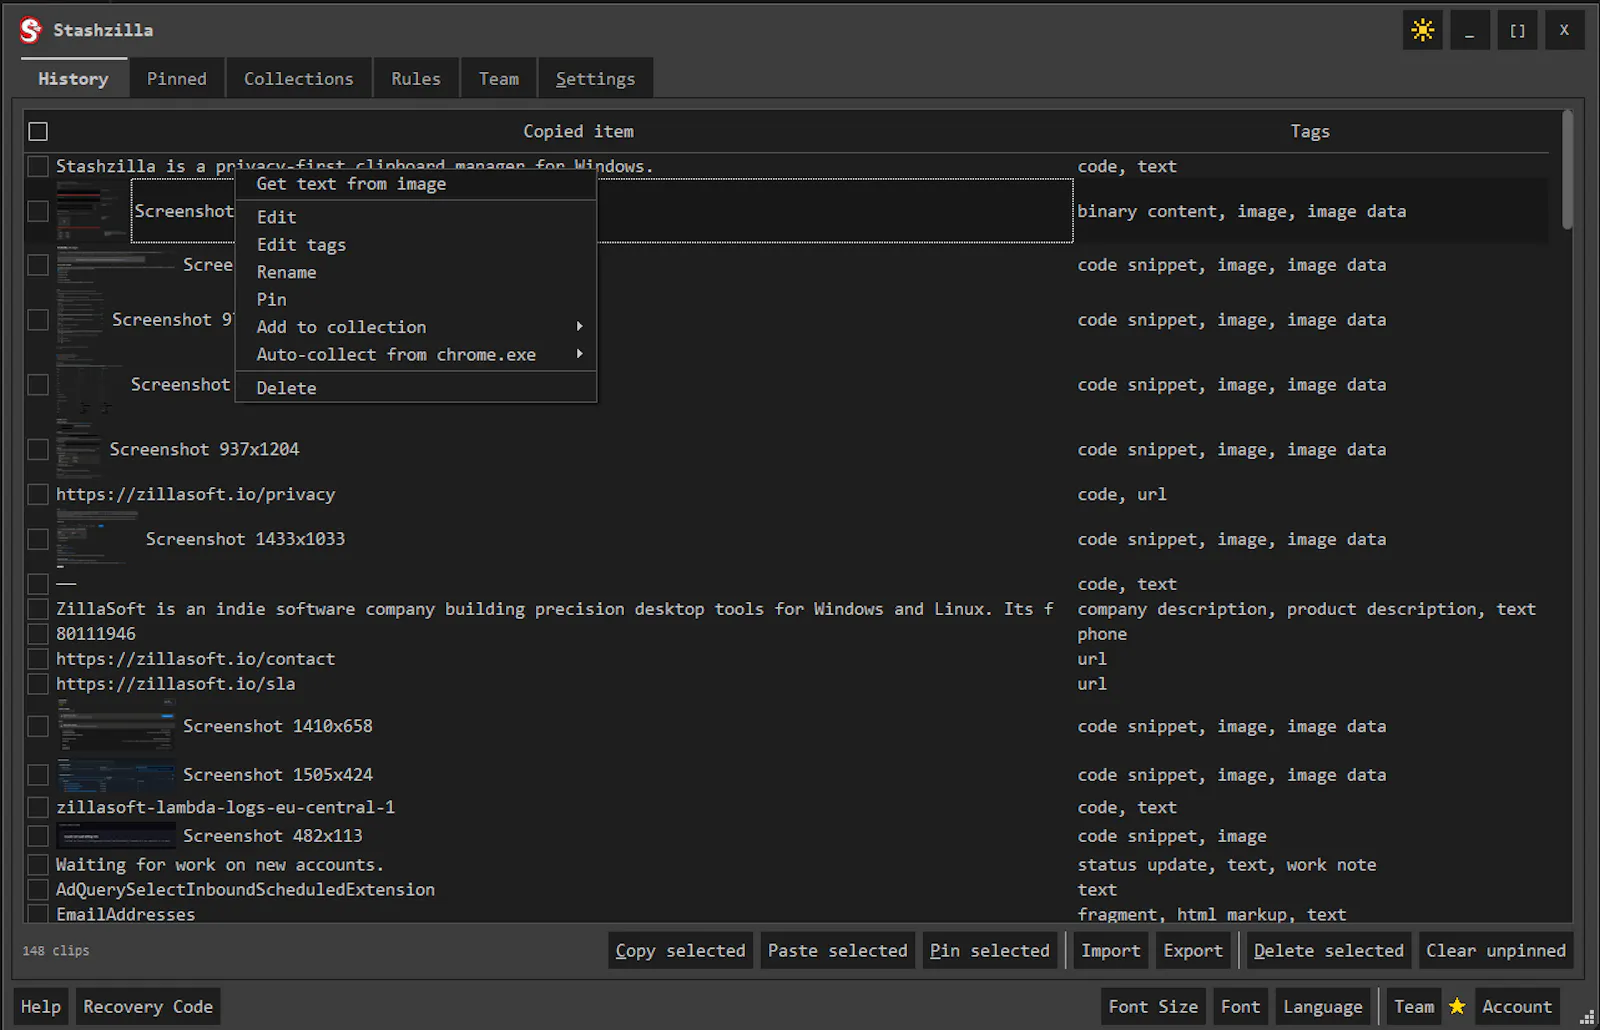
Task: Check the box for 80111946 row
Action: pos(38,634)
